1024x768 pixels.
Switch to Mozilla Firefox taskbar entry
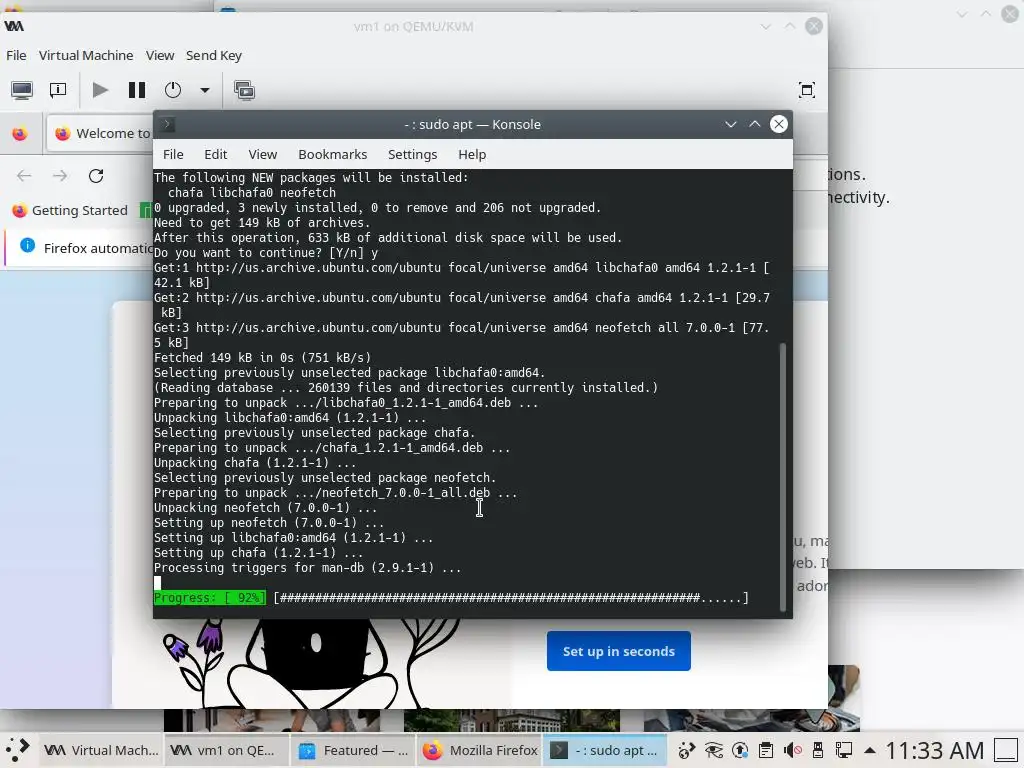click(480, 750)
